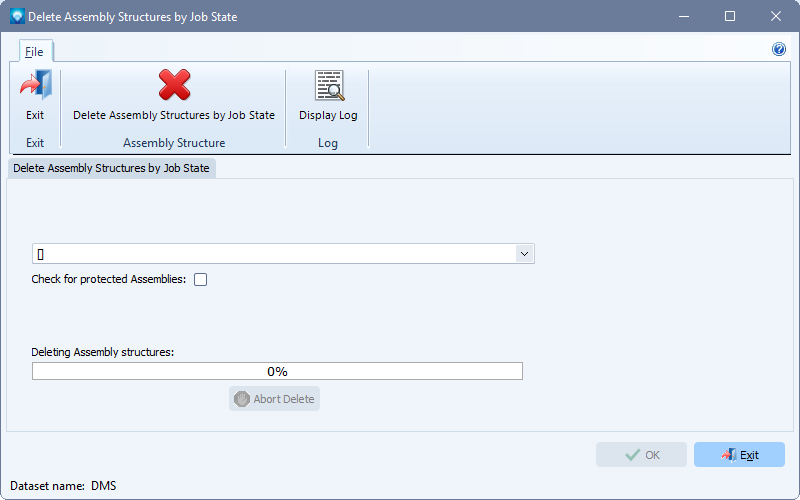800x500 pixels.
Task: Click inside the job state combo box
Action: [274, 254]
